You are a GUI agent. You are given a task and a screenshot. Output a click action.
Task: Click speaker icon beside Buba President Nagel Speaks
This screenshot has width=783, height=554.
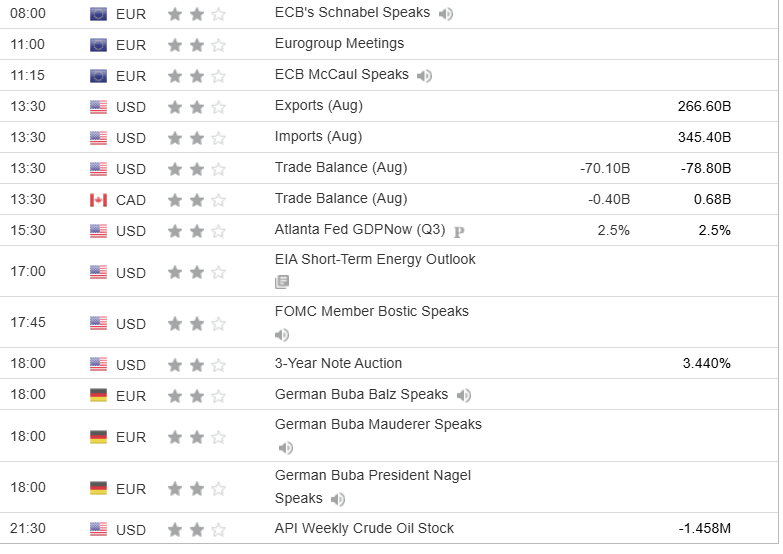click(x=338, y=499)
